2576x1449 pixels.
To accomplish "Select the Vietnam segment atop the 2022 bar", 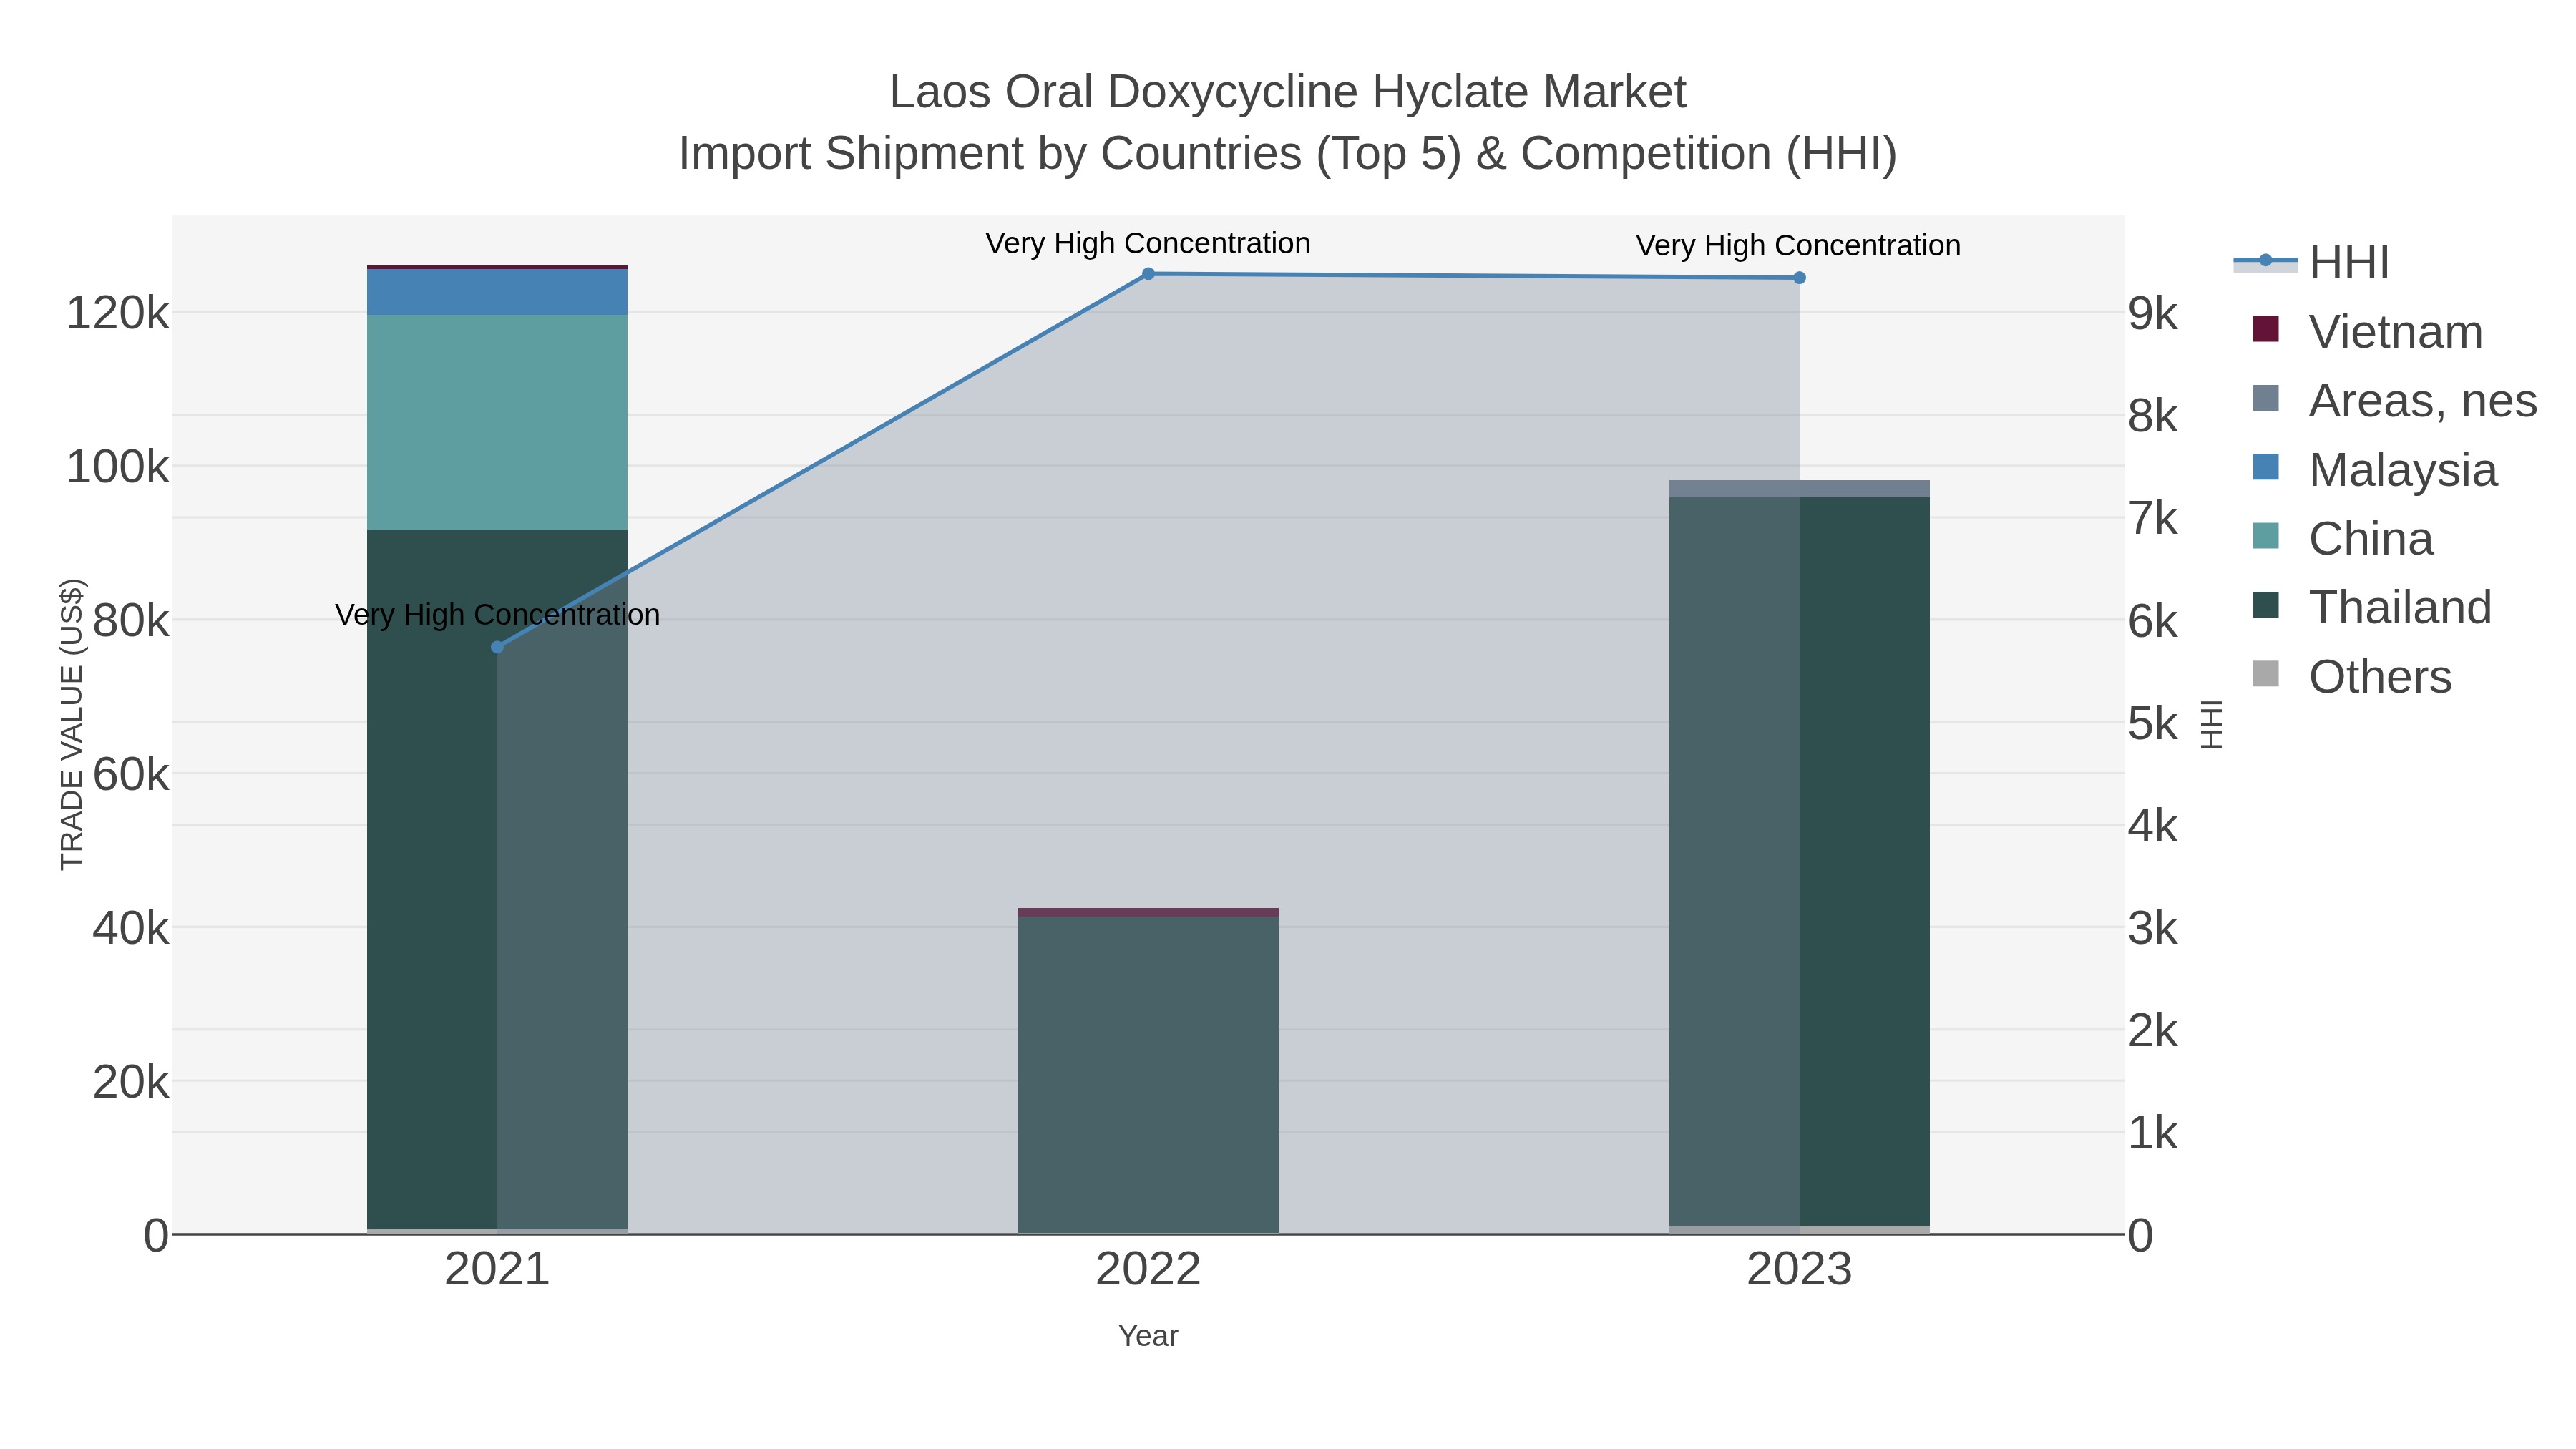I will 1148,912.
